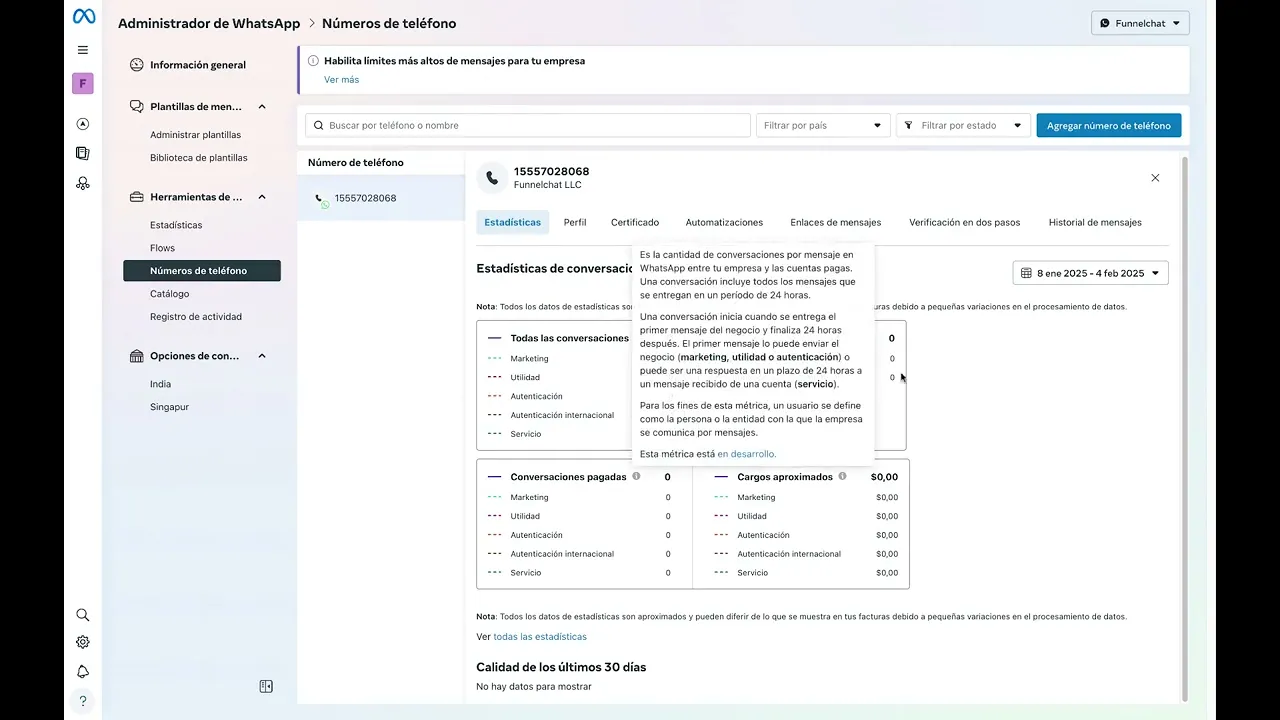Open the en desarrollo link in tooltip
Screen dimensions: 1280x720
click(x=745, y=454)
